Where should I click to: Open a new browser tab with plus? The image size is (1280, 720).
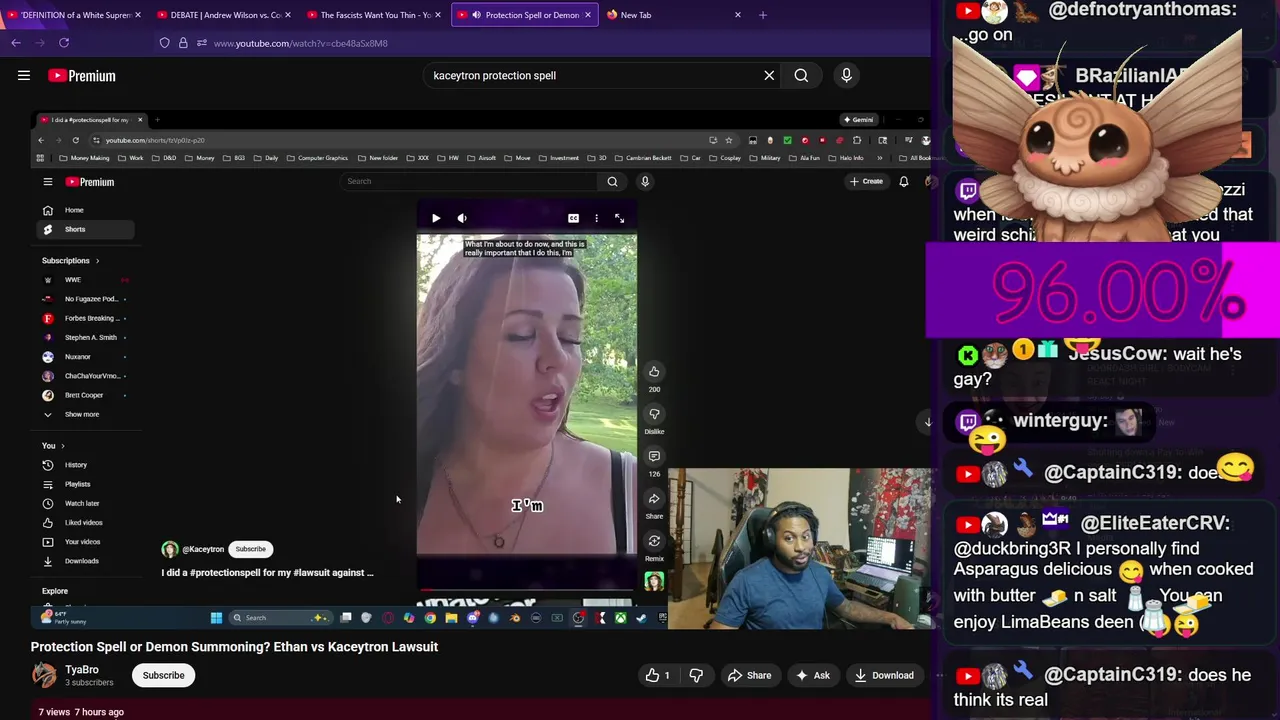(763, 15)
